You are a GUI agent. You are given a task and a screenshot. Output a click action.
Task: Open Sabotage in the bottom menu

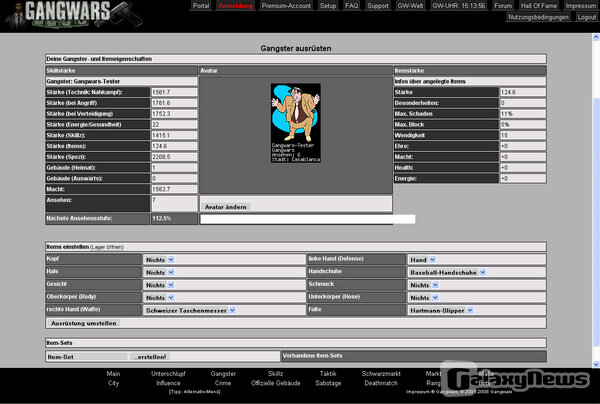[328, 383]
